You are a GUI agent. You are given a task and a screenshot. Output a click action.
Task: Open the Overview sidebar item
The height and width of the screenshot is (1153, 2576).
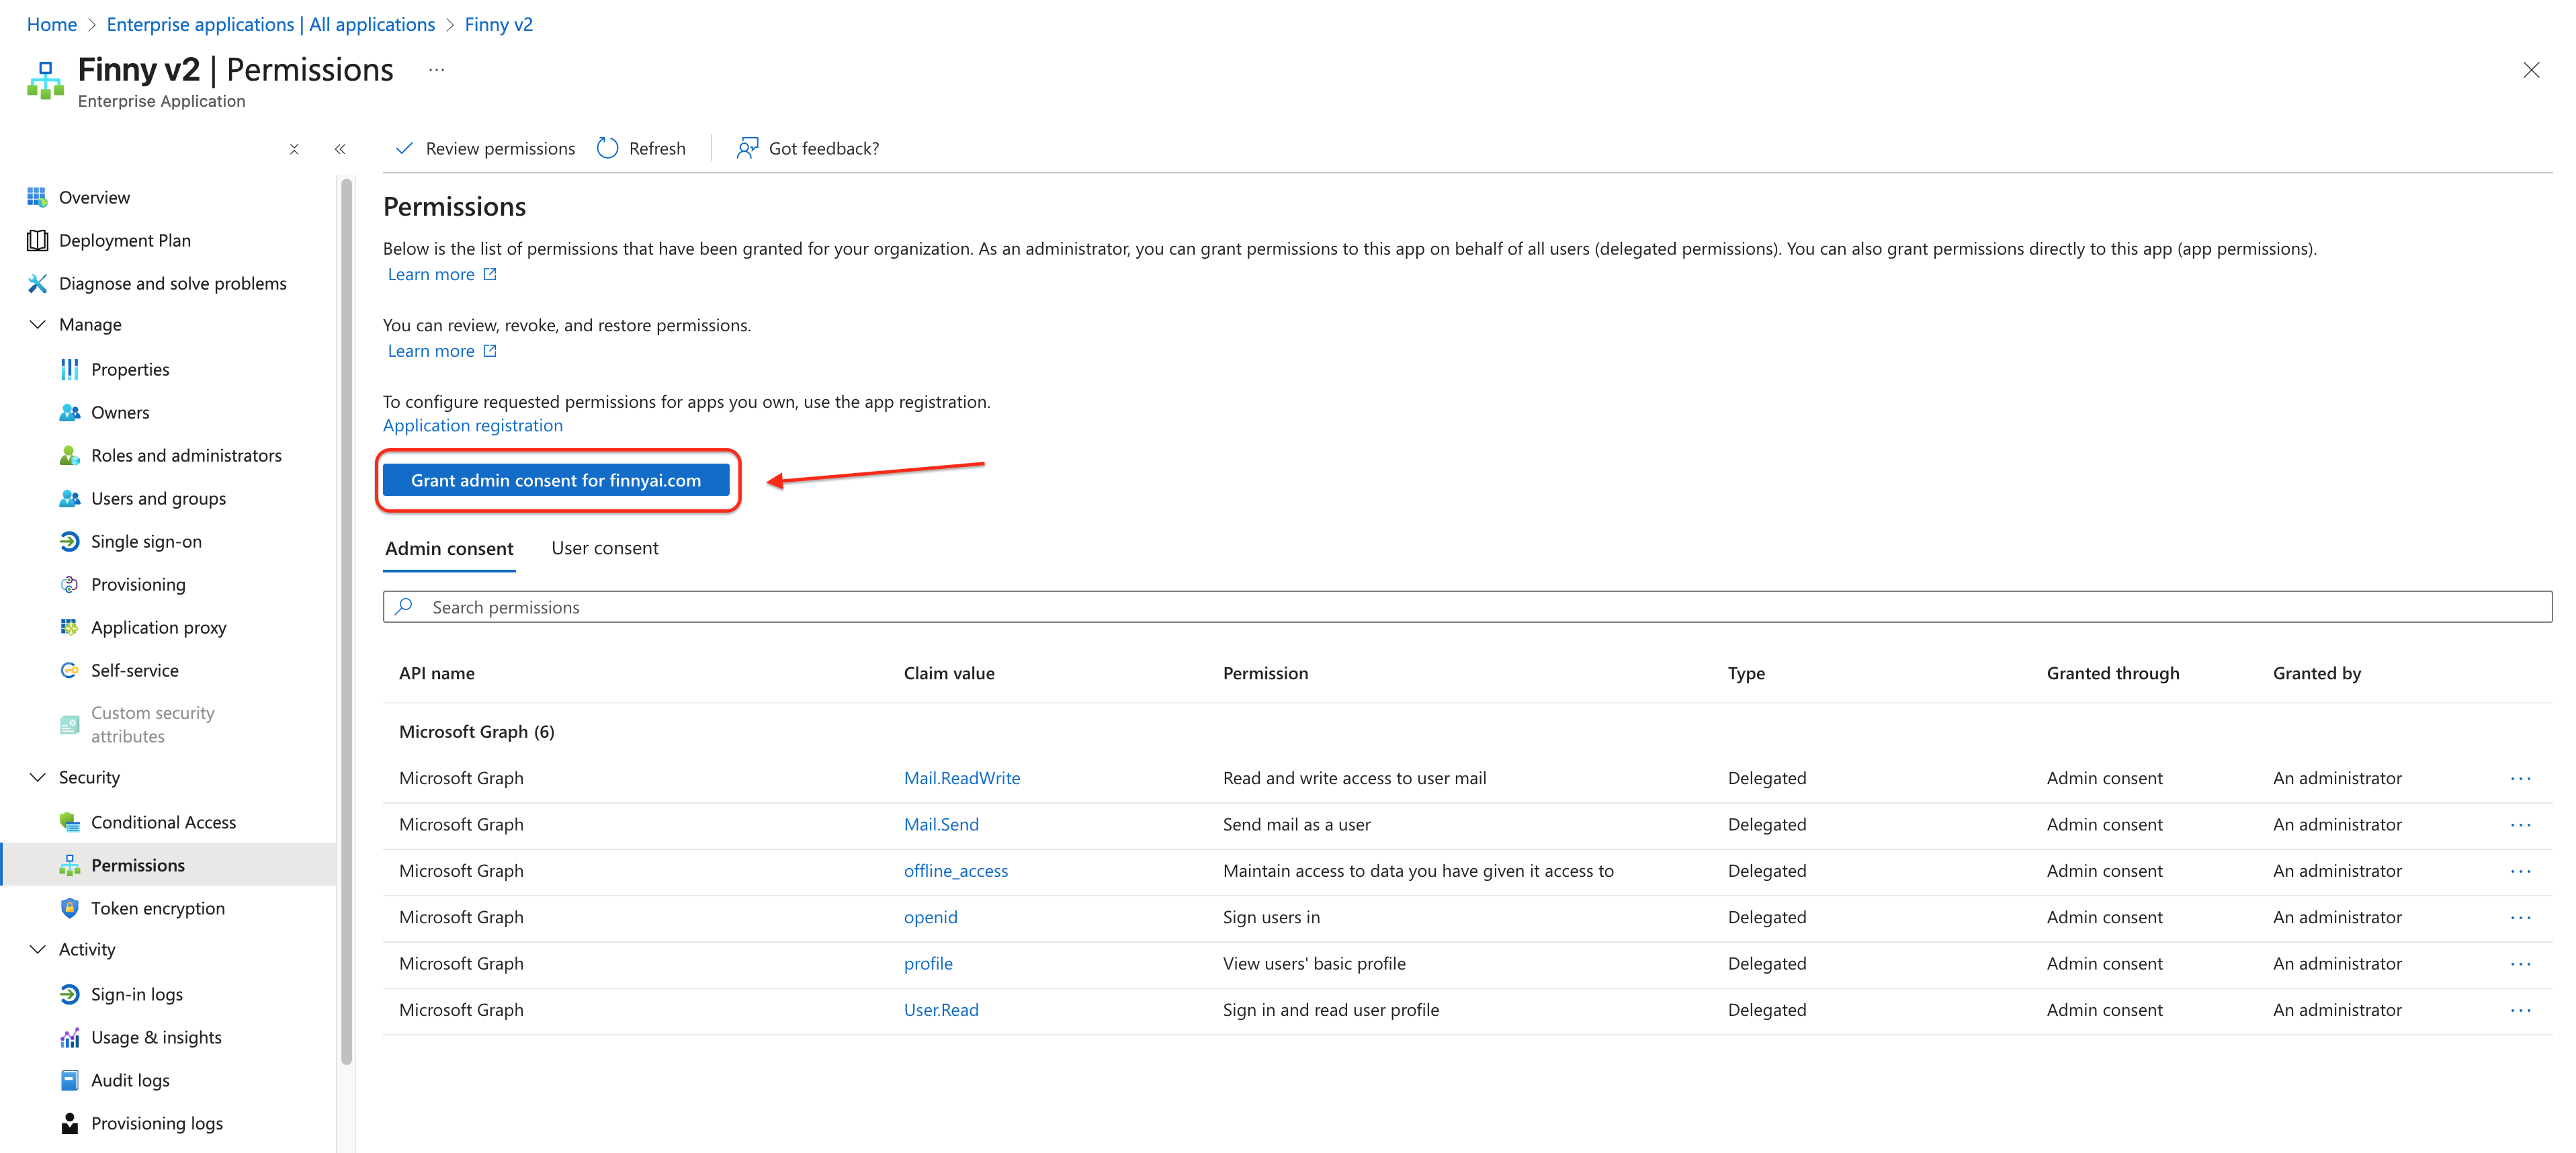click(x=94, y=197)
